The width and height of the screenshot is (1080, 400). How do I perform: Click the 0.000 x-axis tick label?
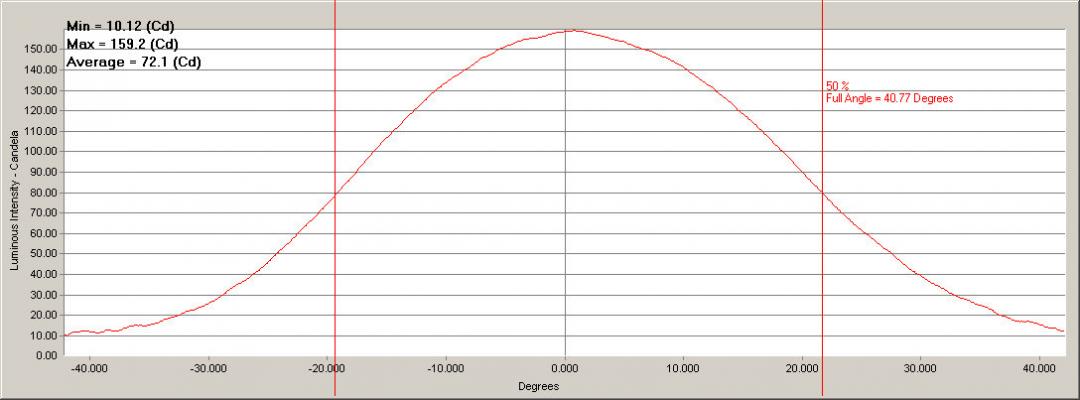566,366
